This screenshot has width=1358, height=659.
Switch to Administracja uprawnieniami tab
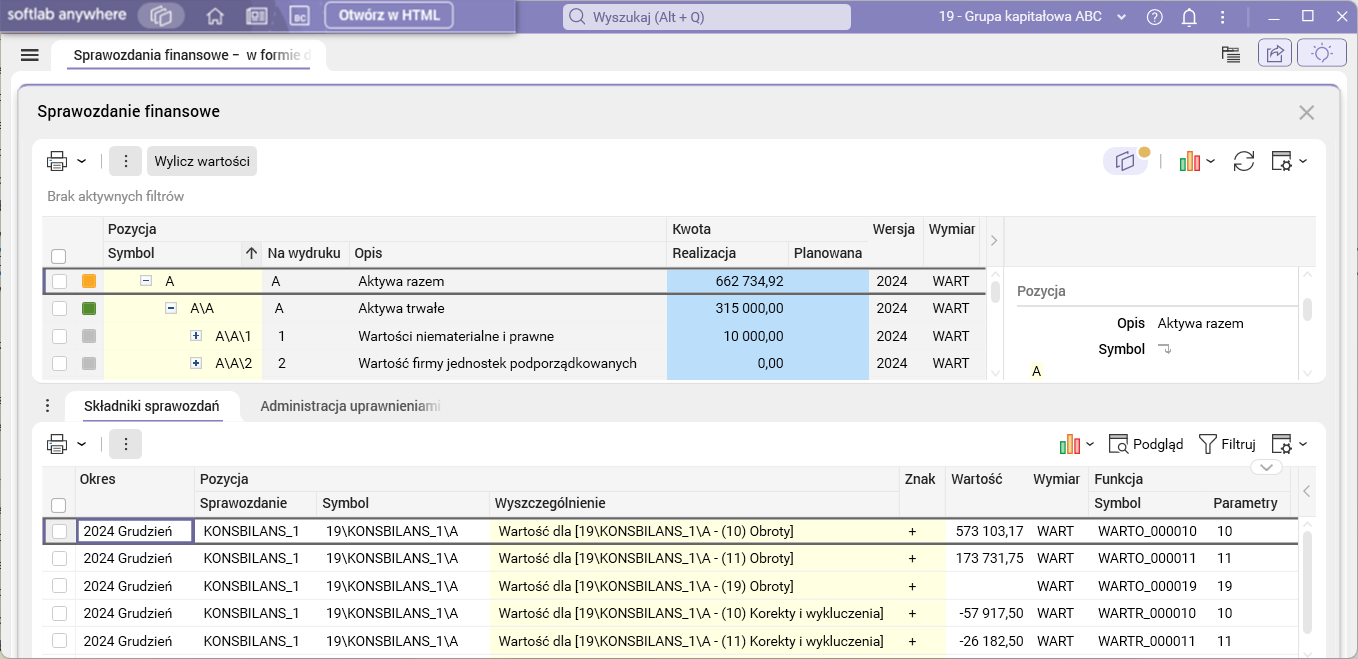pyautogui.click(x=350, y=406)
